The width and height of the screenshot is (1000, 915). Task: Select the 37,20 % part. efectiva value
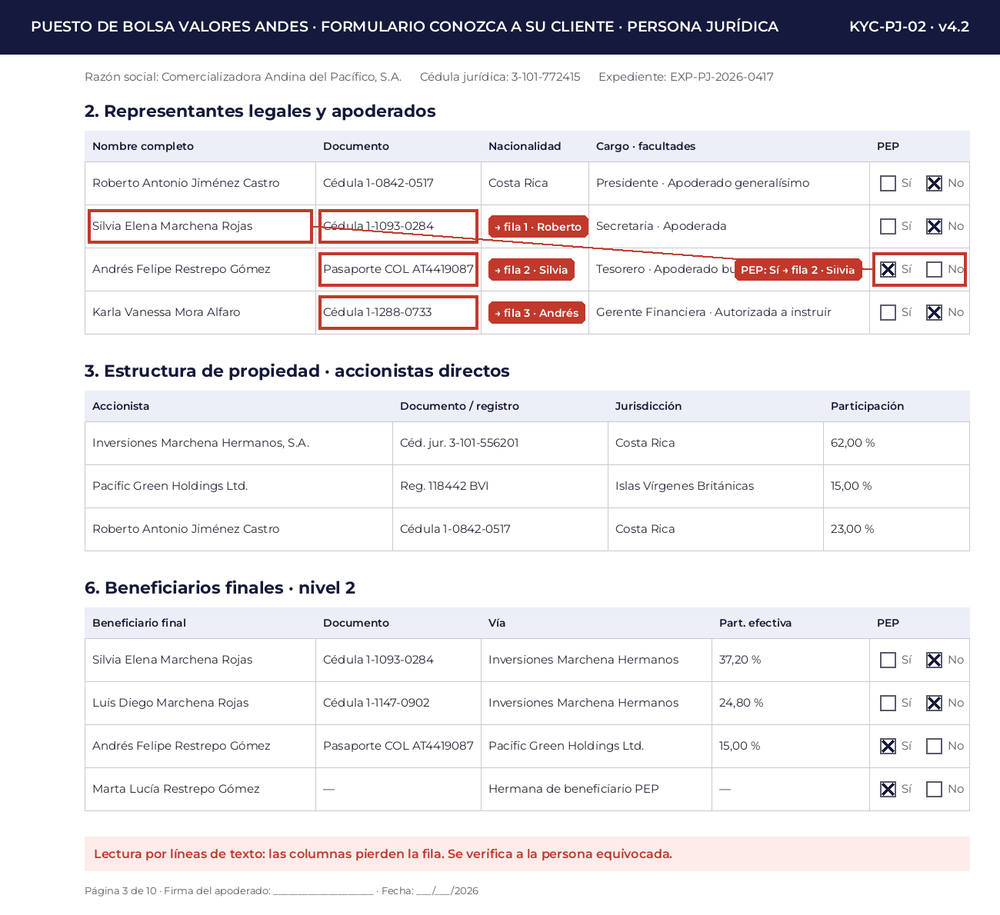tap(740, 660)
